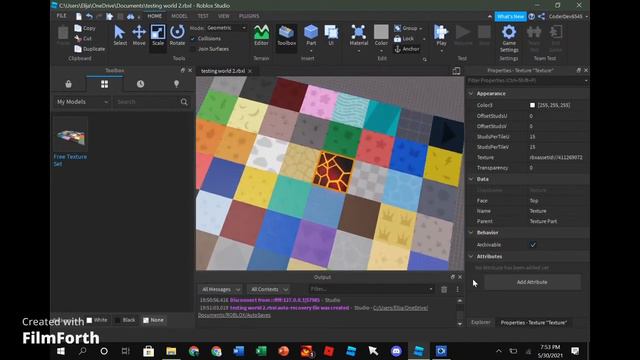This screenshot has height=360, width=640.
Task: Activate the Move tool
Action: coord(139,35)
